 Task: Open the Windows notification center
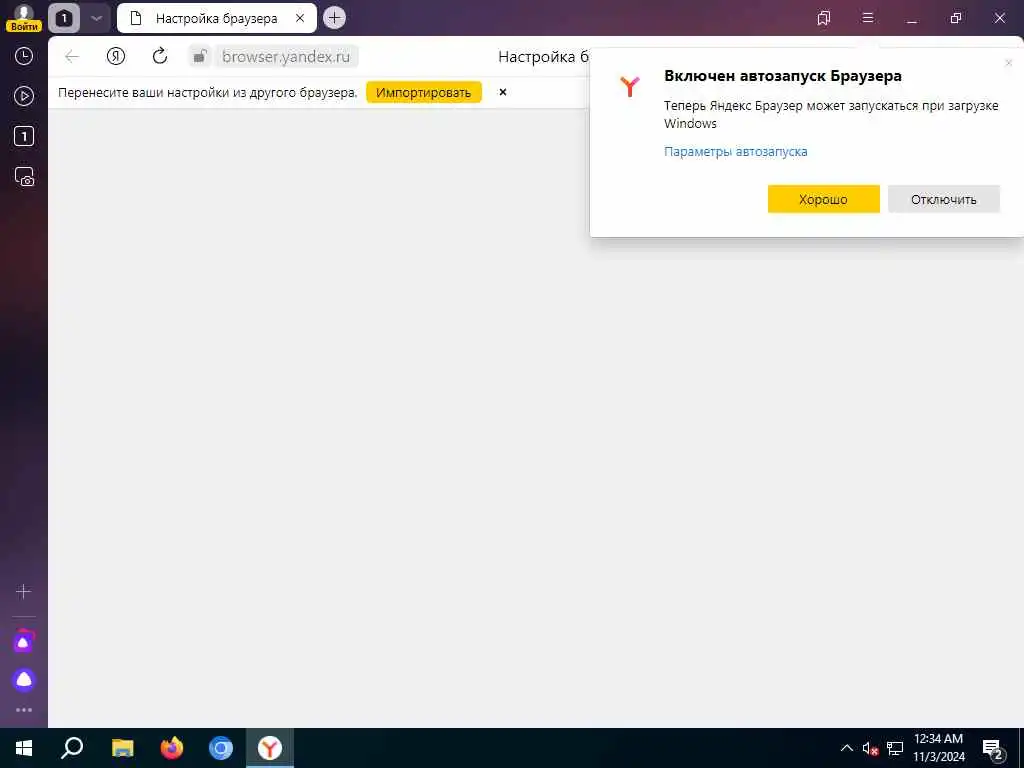[993, 748]
